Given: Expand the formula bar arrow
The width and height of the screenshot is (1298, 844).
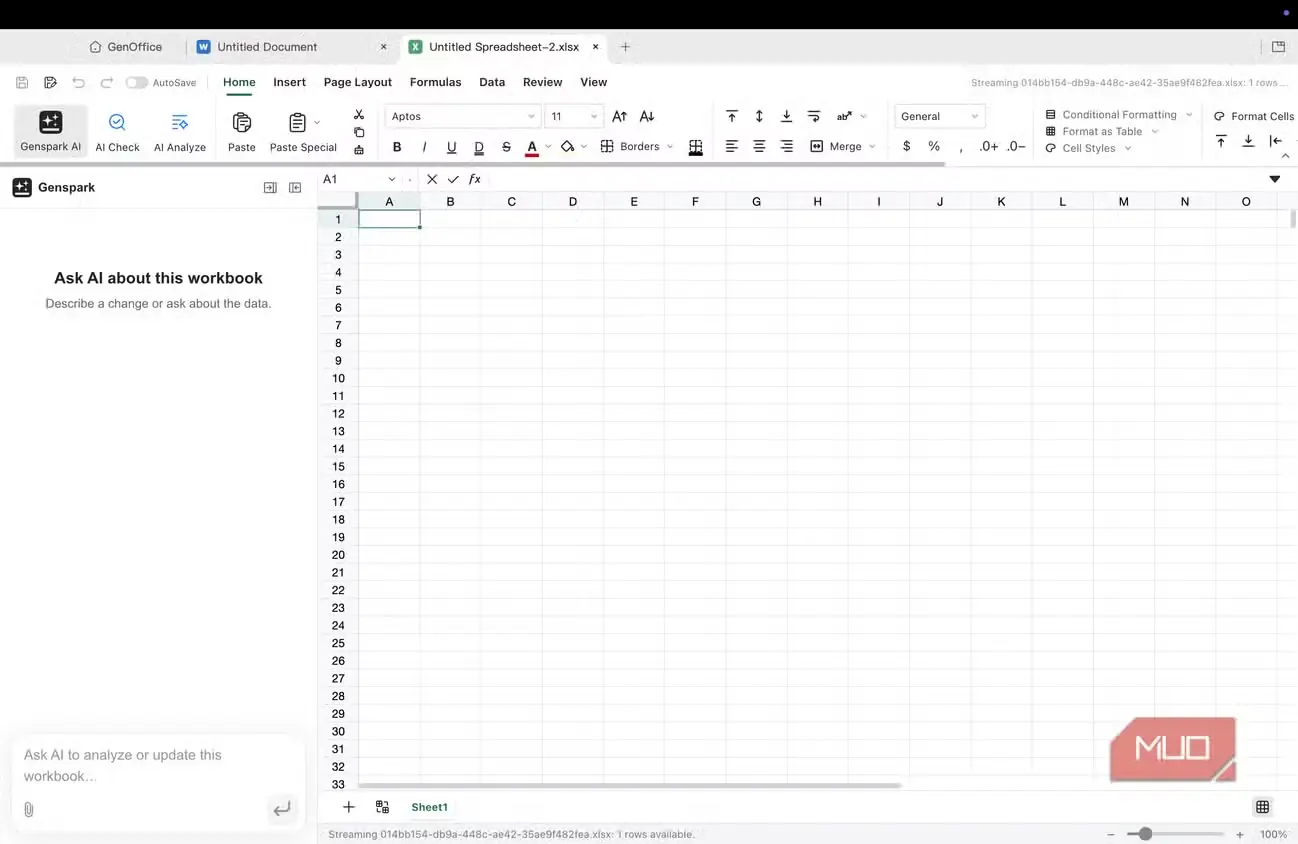Looking at the screenshot, I should coord(1274,179).
